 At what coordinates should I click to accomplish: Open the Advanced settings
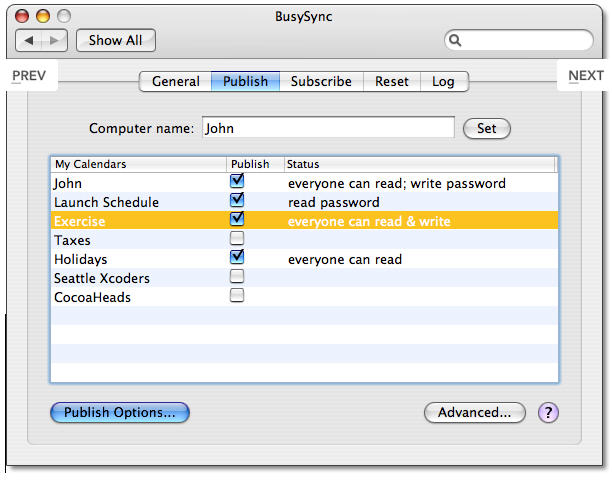(x=475, y=412)
